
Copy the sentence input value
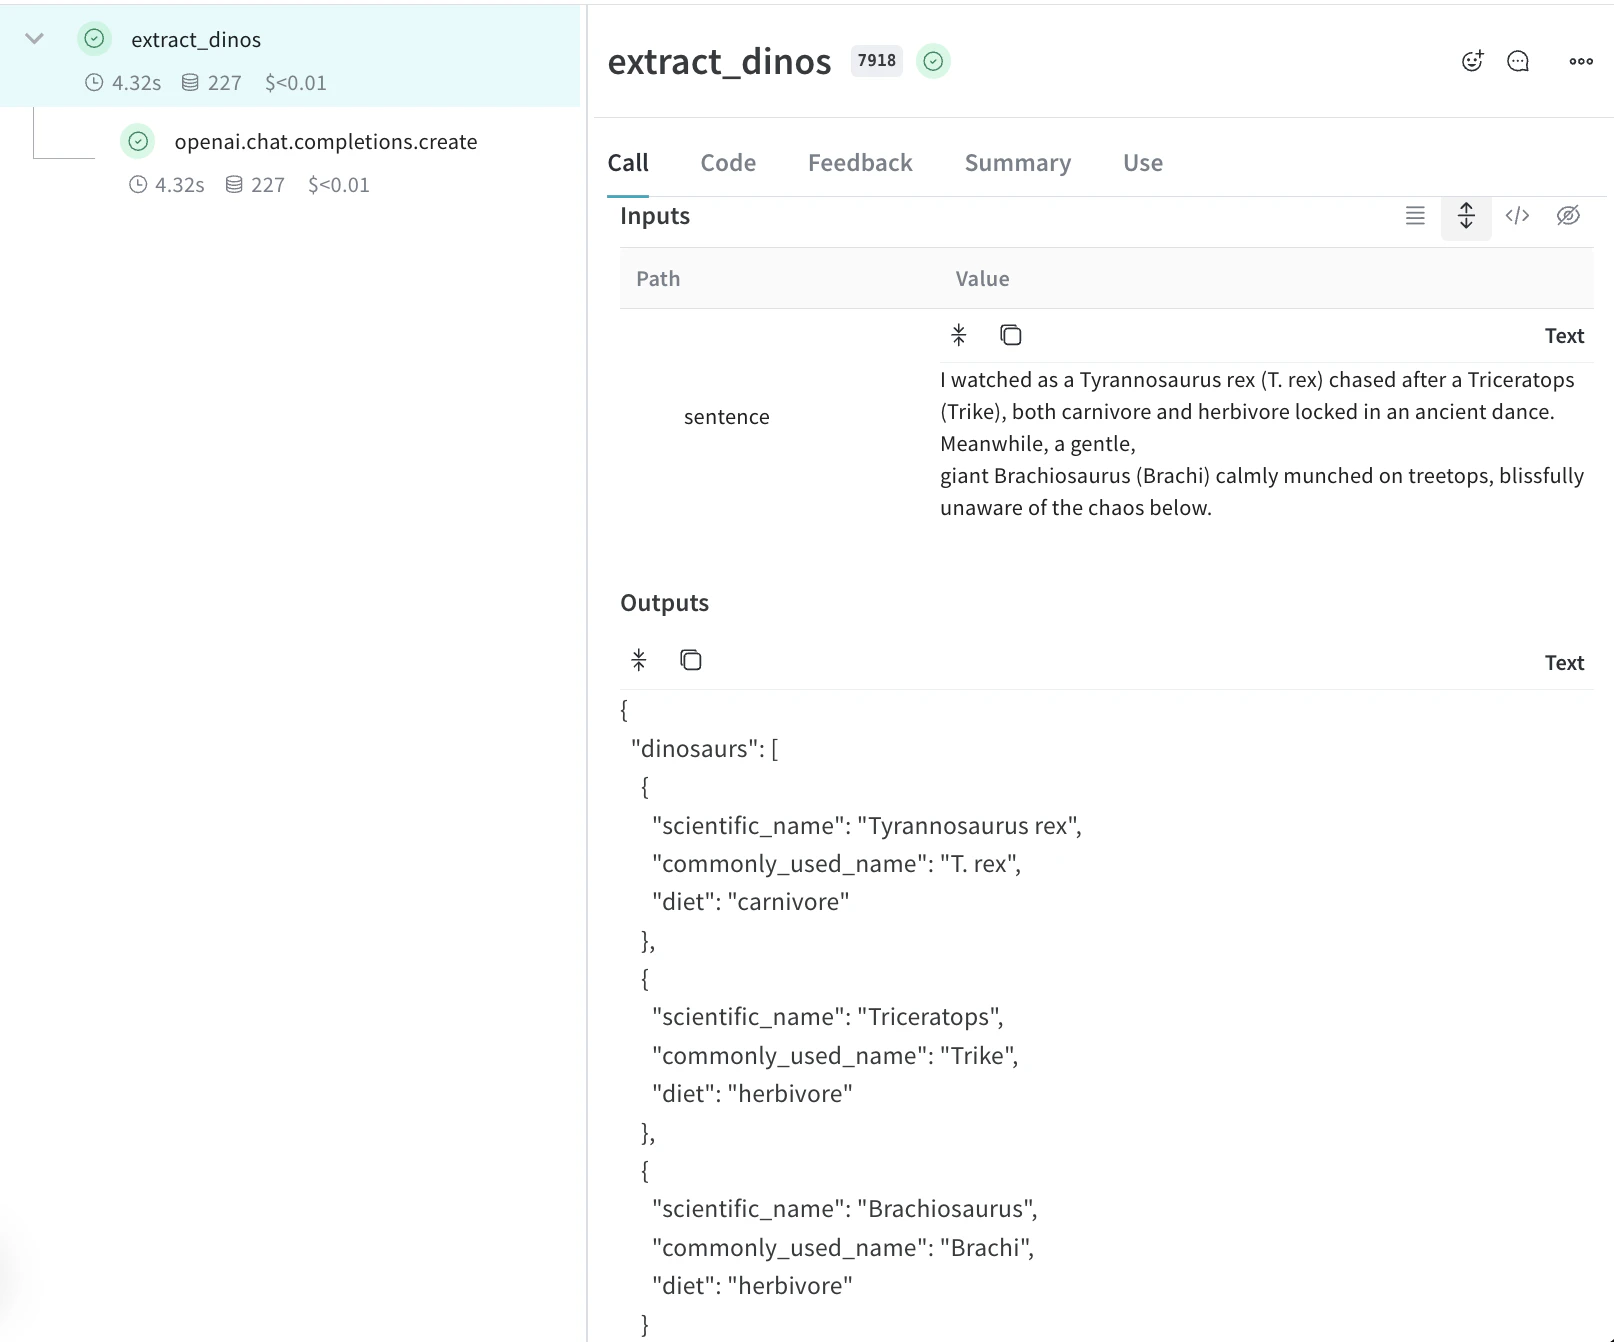1011,335
